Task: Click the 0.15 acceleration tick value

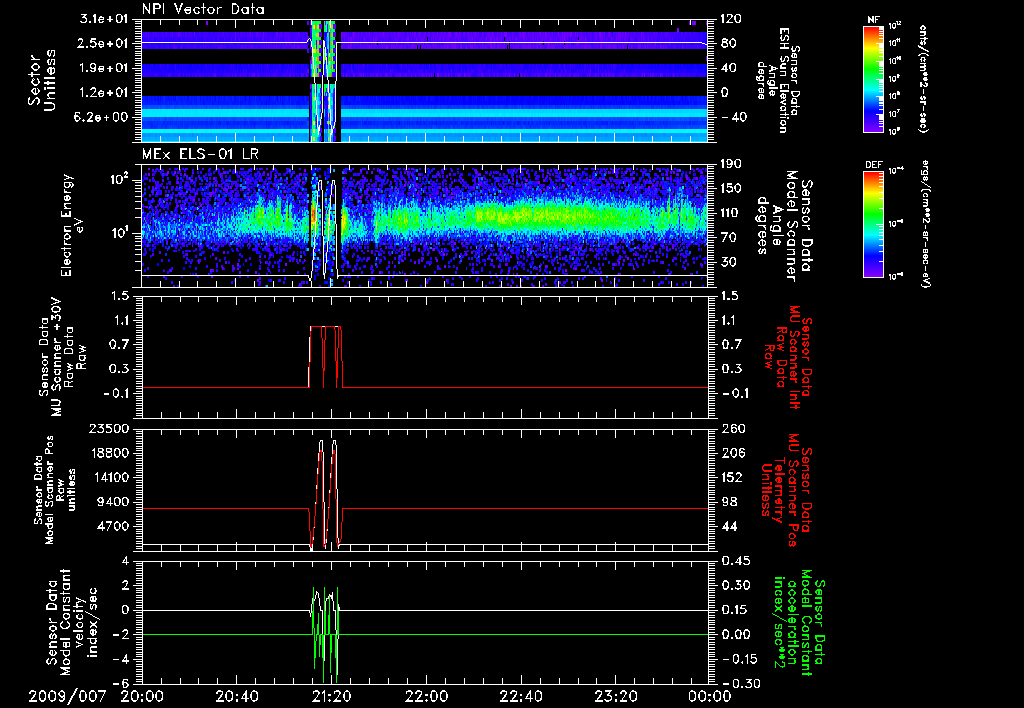Action: coord(735,610)
